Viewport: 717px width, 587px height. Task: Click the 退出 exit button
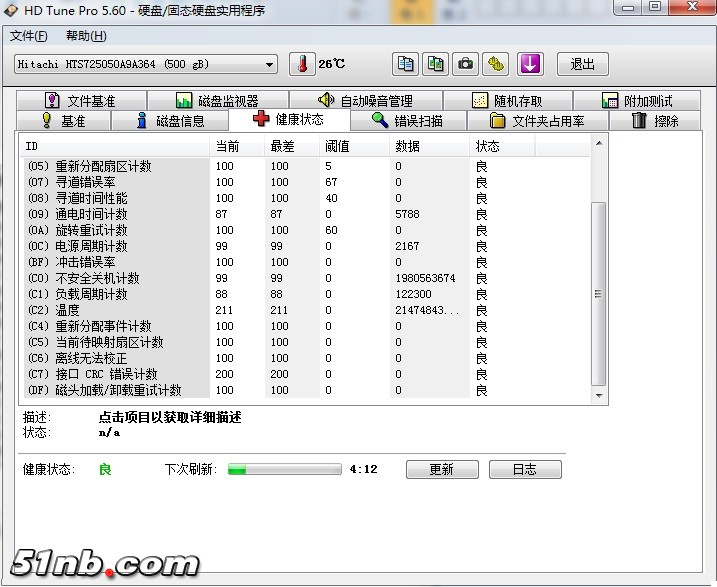[x=582, y=64]
